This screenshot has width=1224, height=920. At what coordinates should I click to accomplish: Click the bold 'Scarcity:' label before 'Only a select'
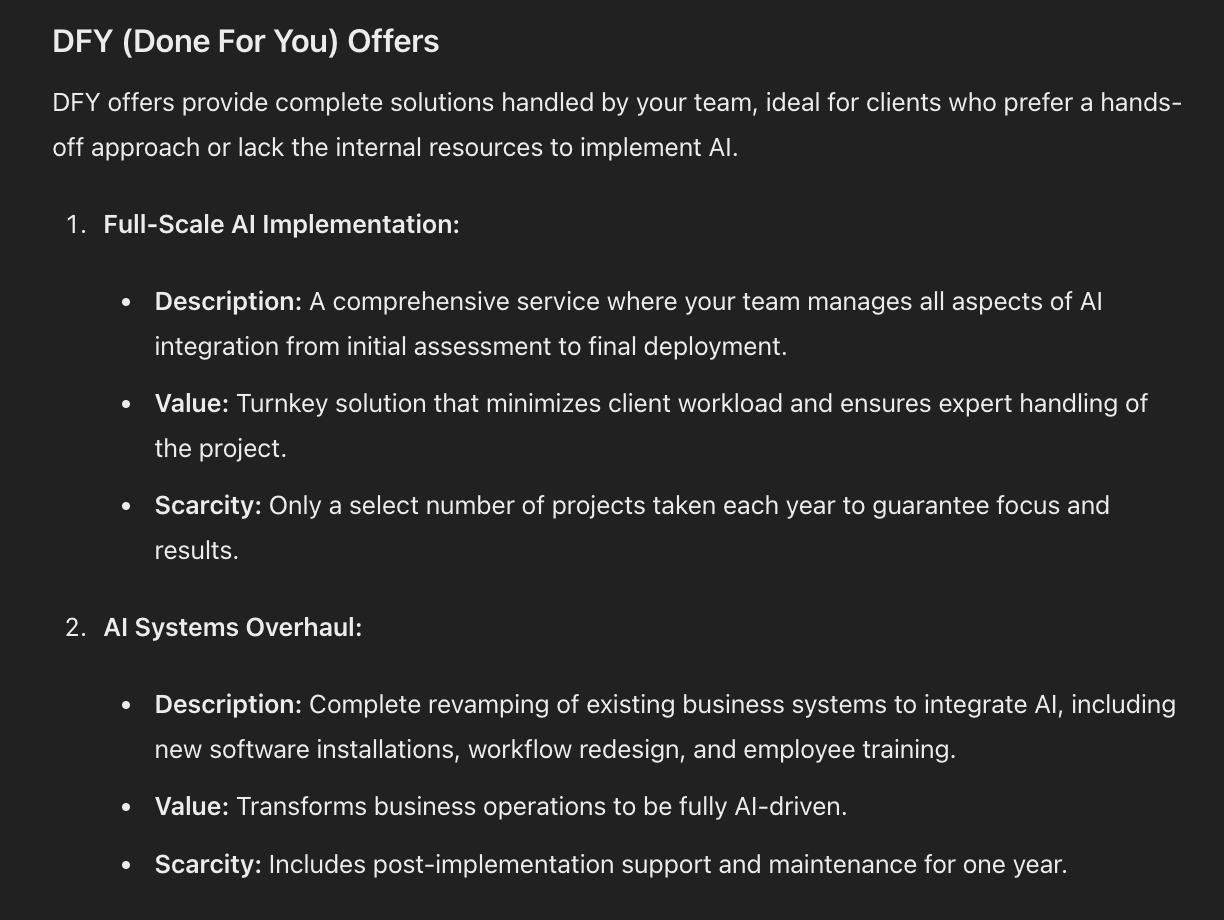(x=207, y=506)
